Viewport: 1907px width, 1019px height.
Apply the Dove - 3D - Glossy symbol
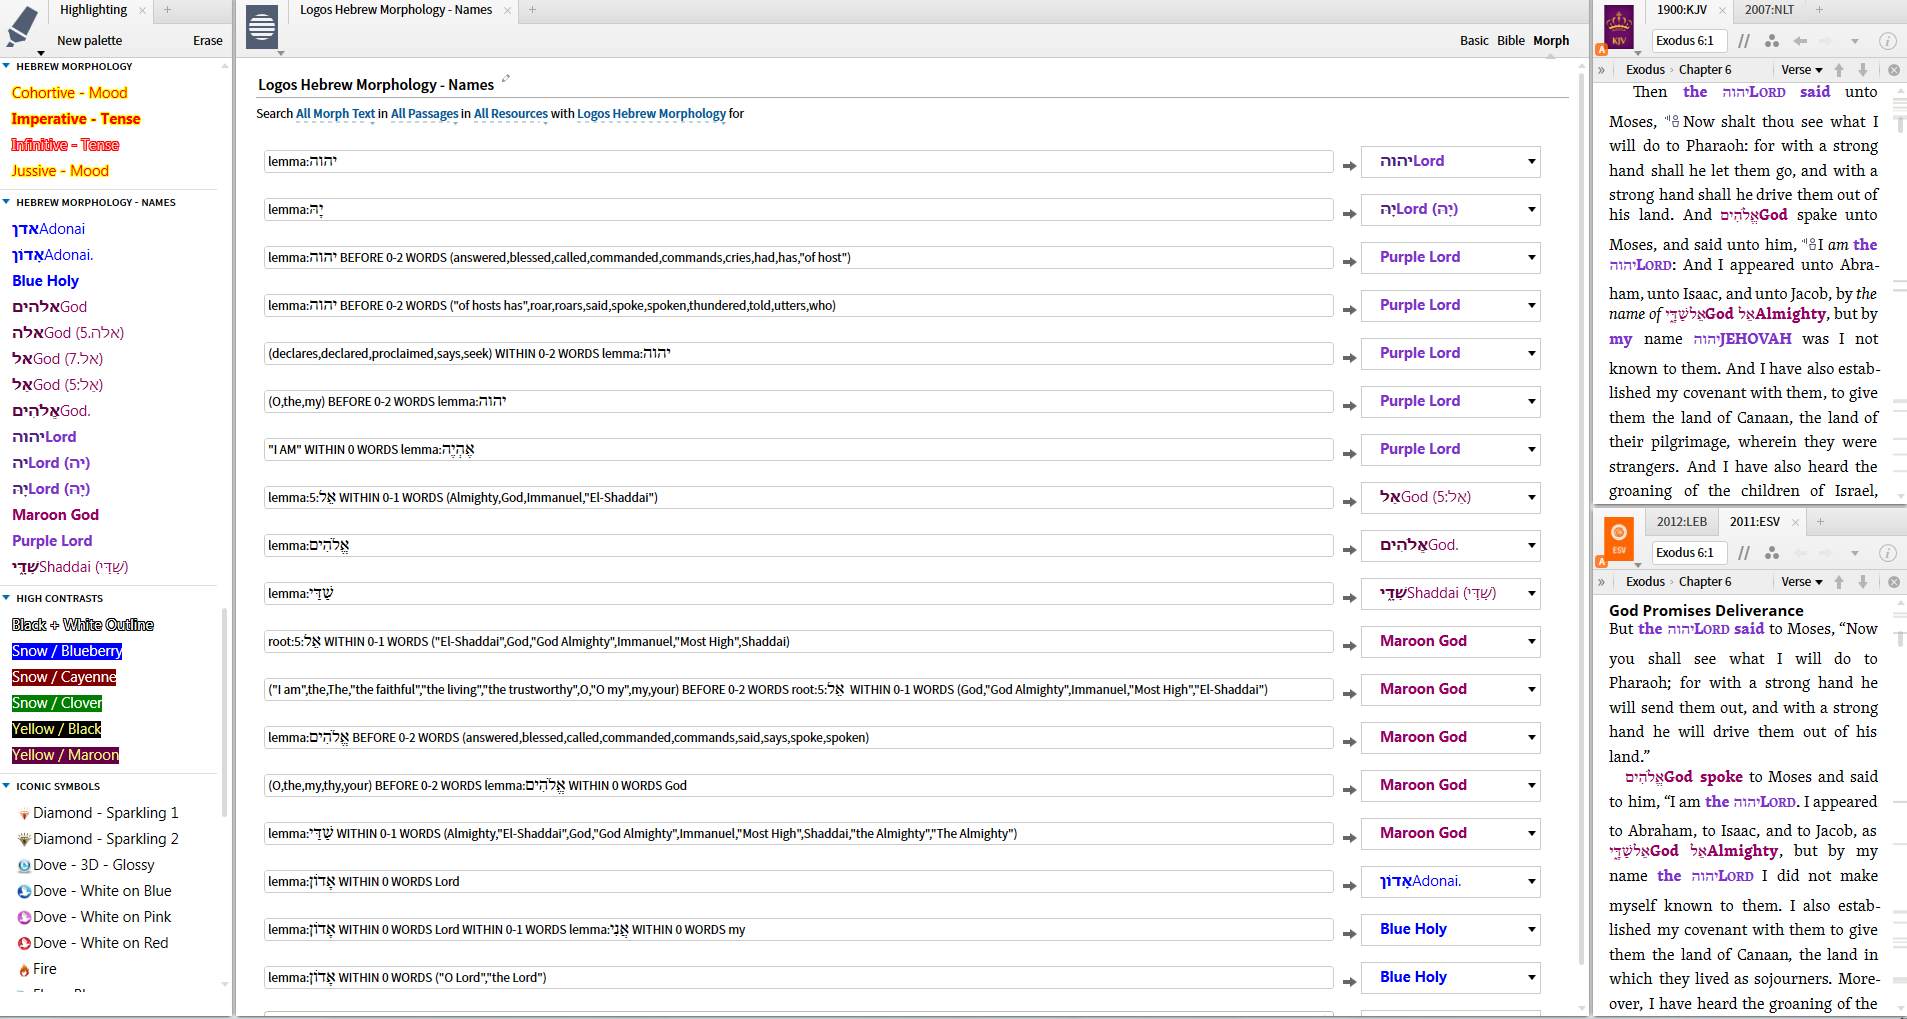[86, 865]
